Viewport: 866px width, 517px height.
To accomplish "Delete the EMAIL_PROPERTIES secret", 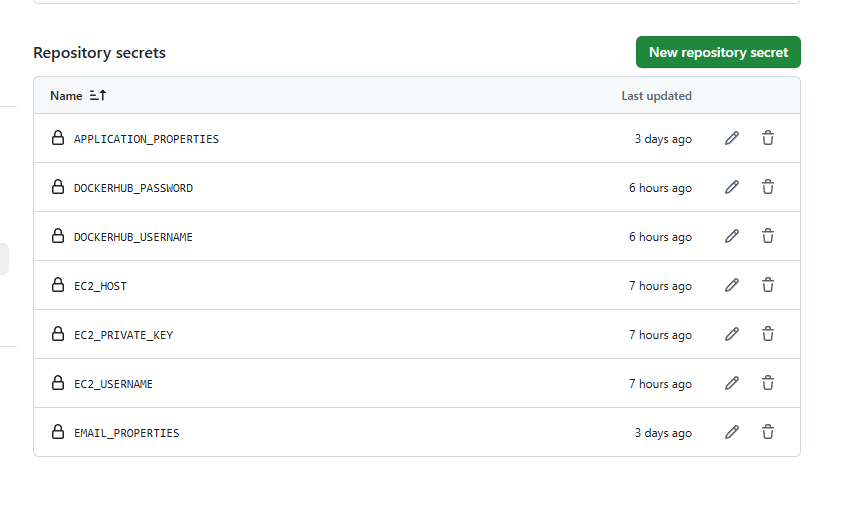I will click(x=768, y=432).
